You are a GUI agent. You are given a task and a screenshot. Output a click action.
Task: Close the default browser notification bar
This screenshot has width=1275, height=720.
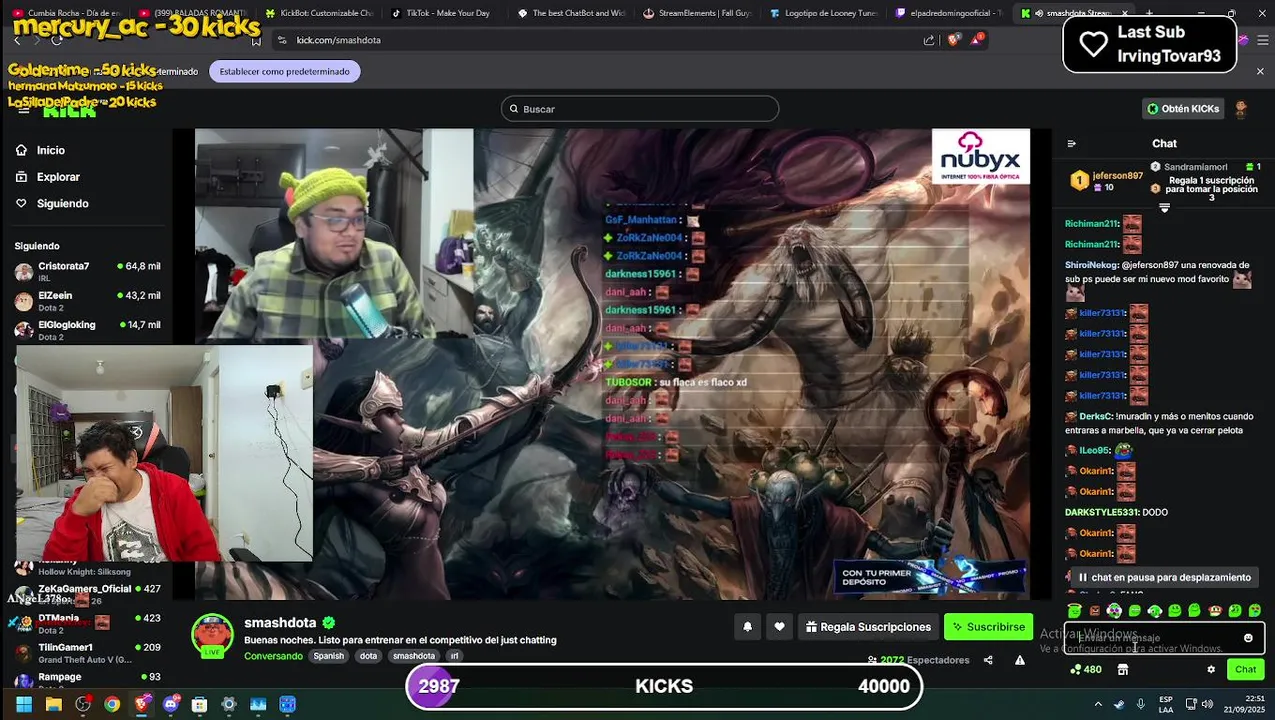click(x=1260, y=71)
